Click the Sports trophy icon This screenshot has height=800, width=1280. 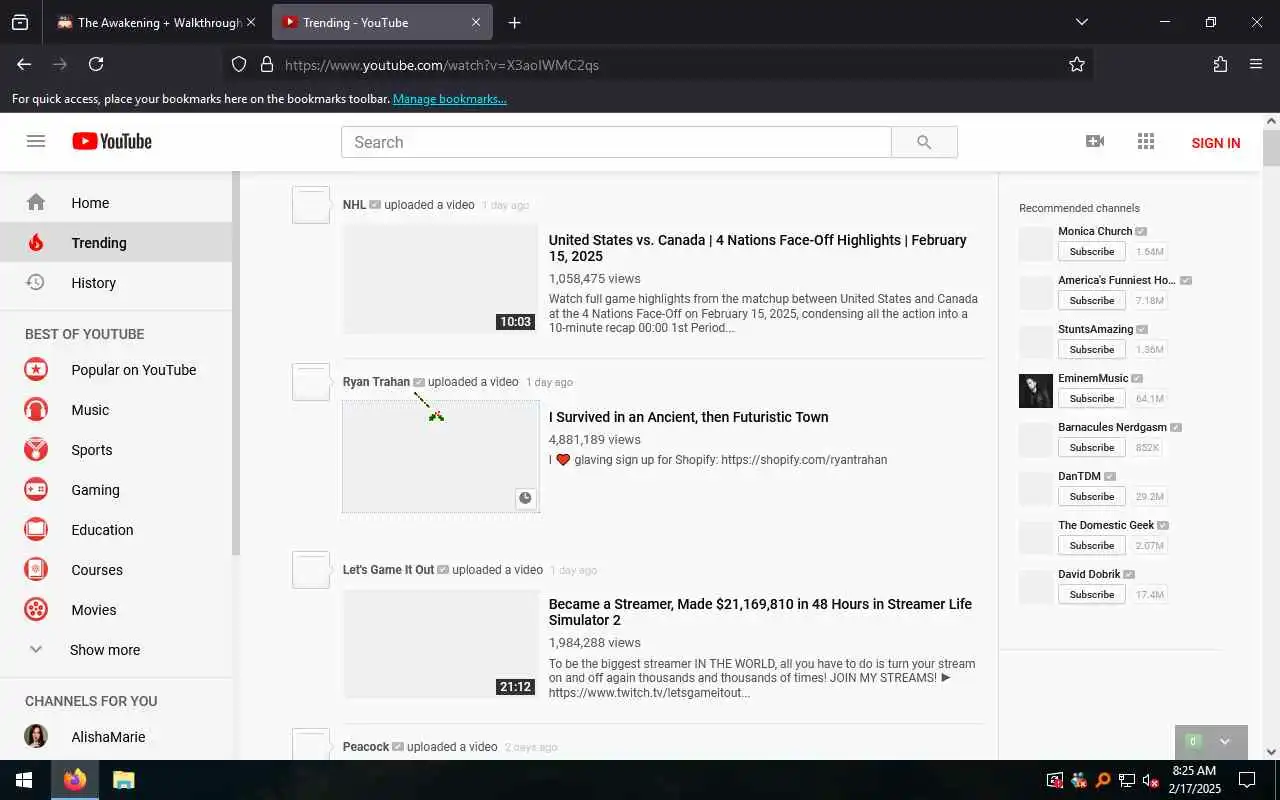[36, 449]
